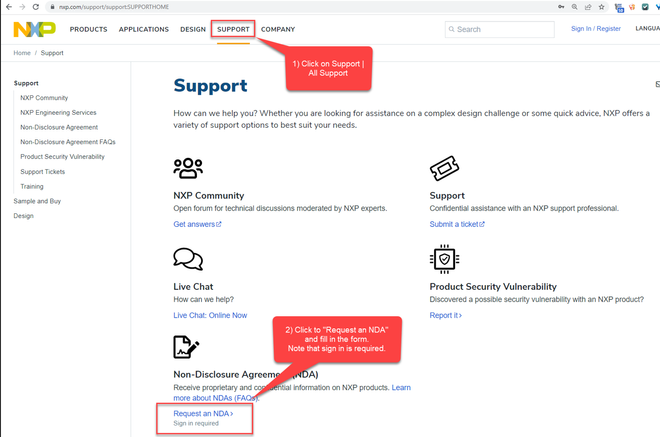Open Sample and Buy in sidebar

[37, 201]
